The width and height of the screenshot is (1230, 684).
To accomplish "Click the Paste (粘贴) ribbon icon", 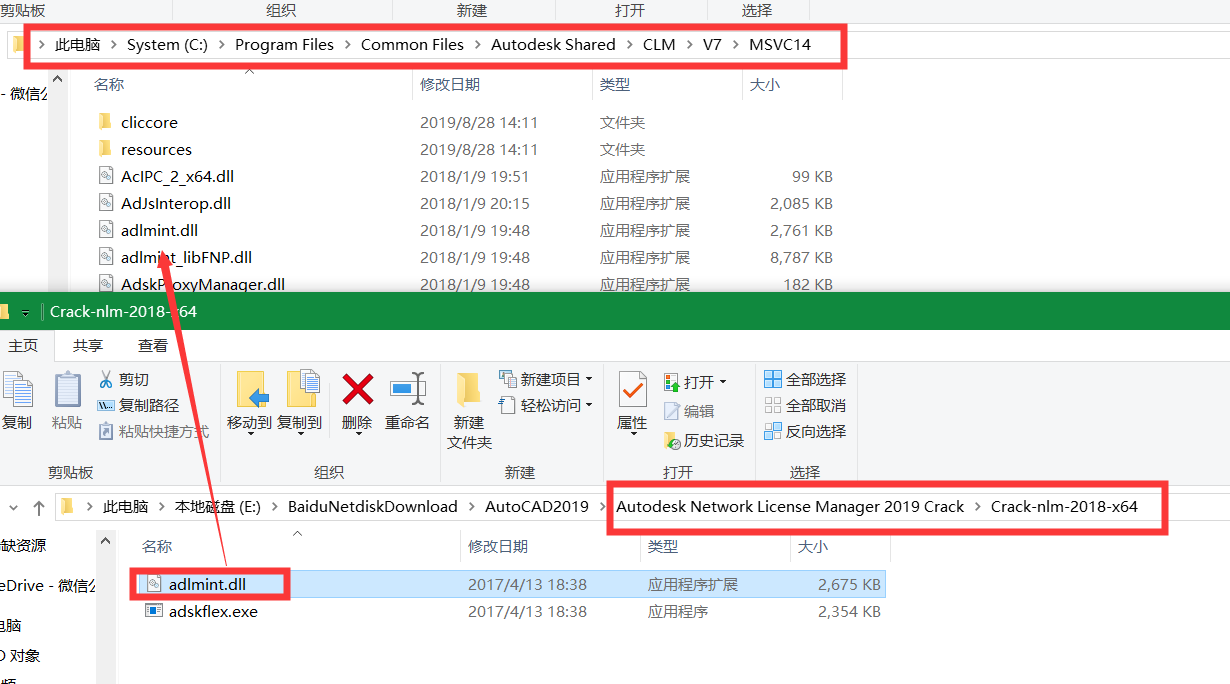I will [x=67, y=391].
